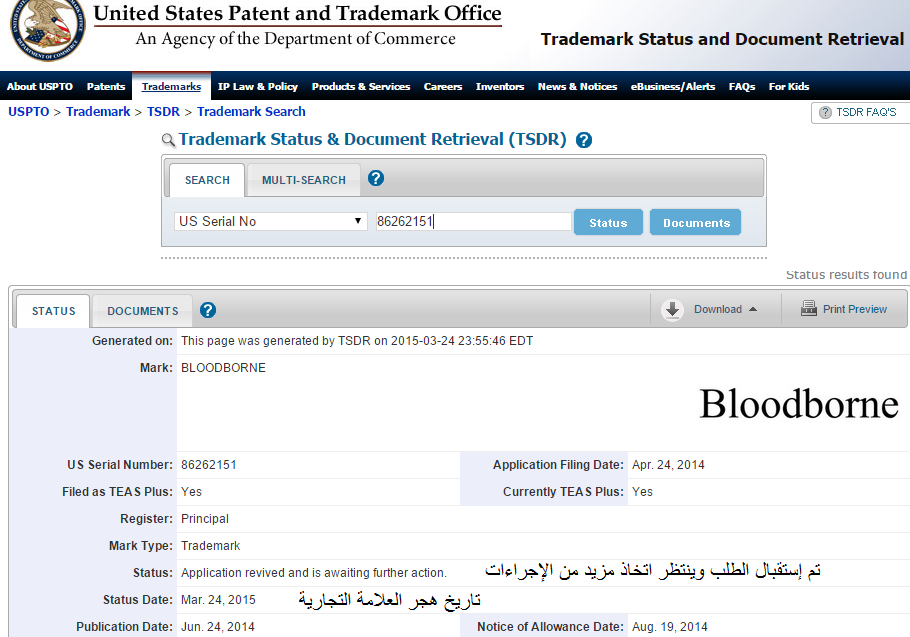Open the Patents menu

(106, 86)
